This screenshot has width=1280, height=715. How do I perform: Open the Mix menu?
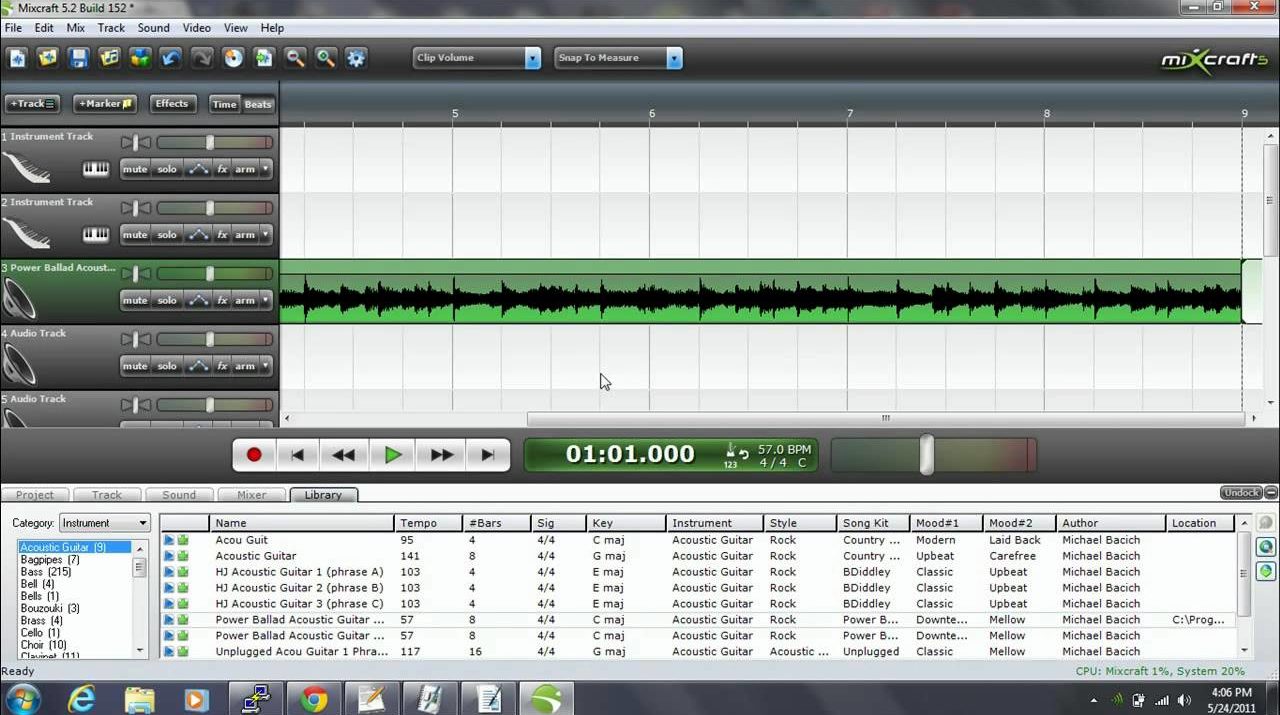pos(76,28)
